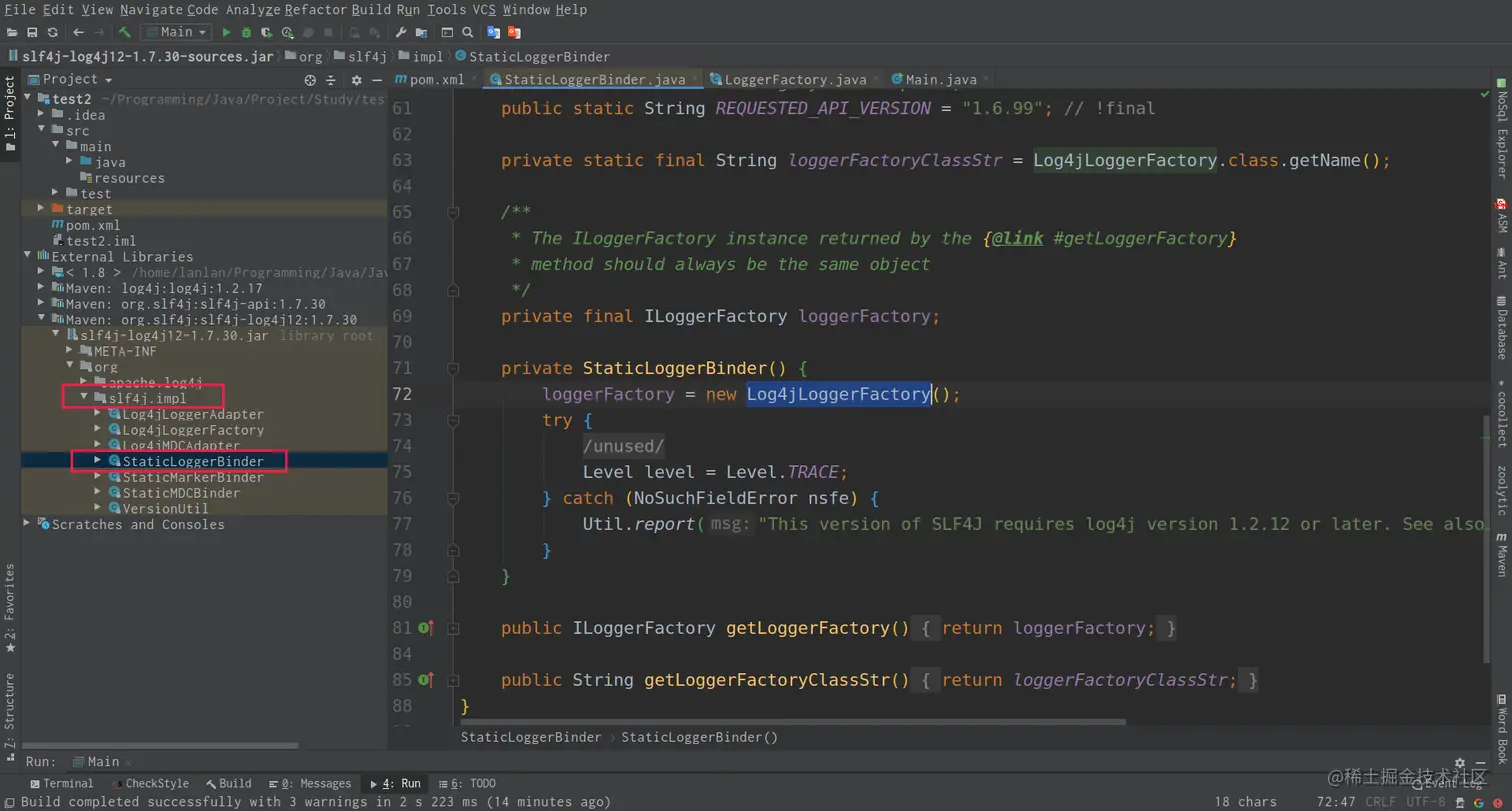1512x811 pixels.
Task: Toggle the Ant tool window side tab
Action: pyautogui.click(x=1501, y=264)
